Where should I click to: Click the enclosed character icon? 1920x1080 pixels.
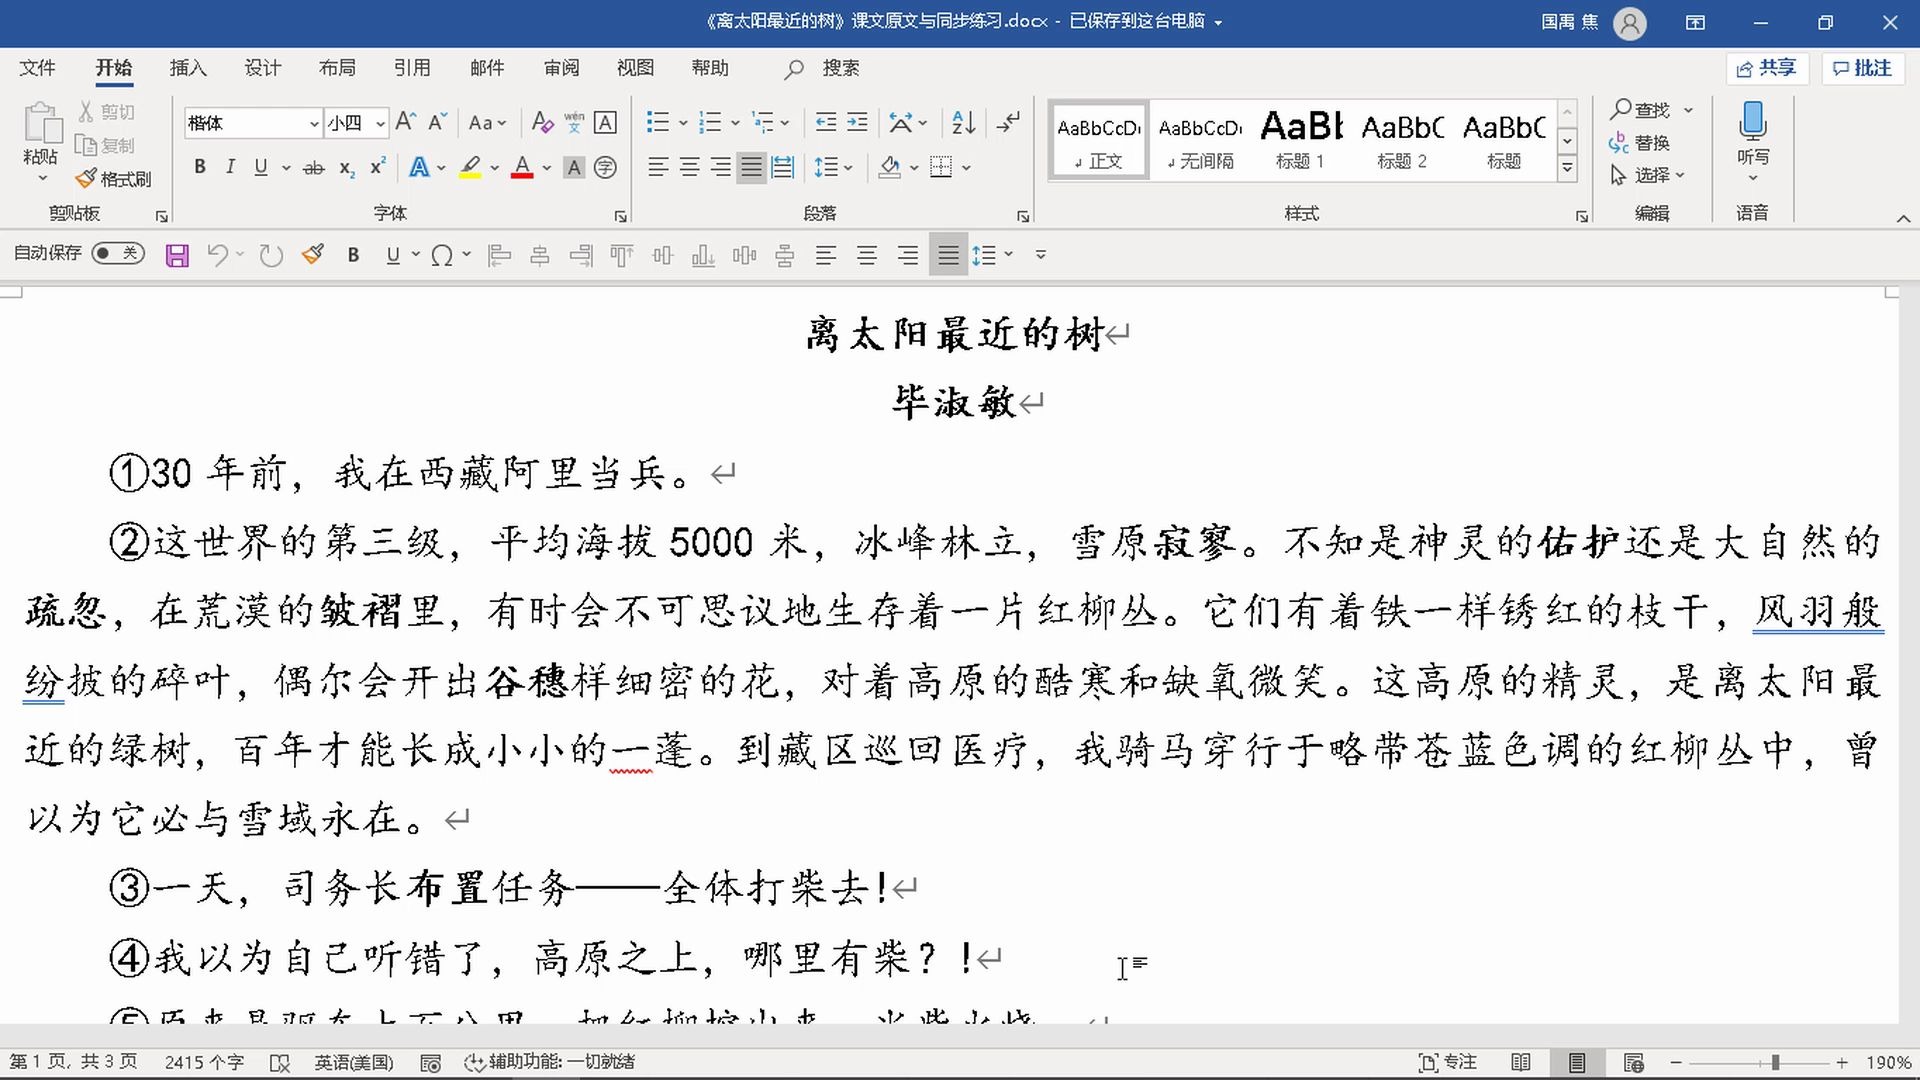(x=605, y=168)
